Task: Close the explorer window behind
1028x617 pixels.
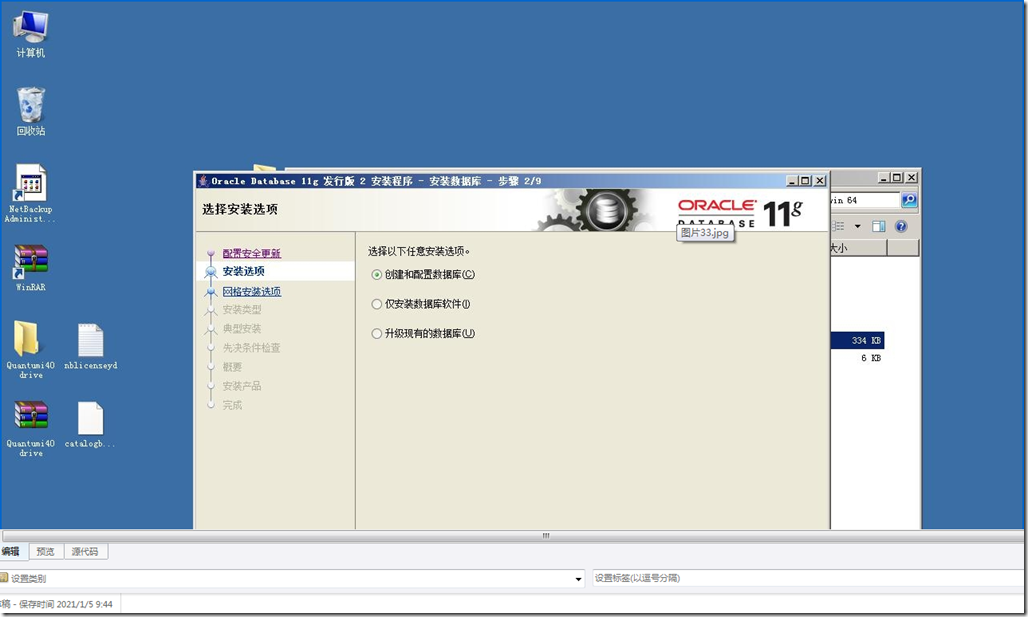Action: point(911,178)
